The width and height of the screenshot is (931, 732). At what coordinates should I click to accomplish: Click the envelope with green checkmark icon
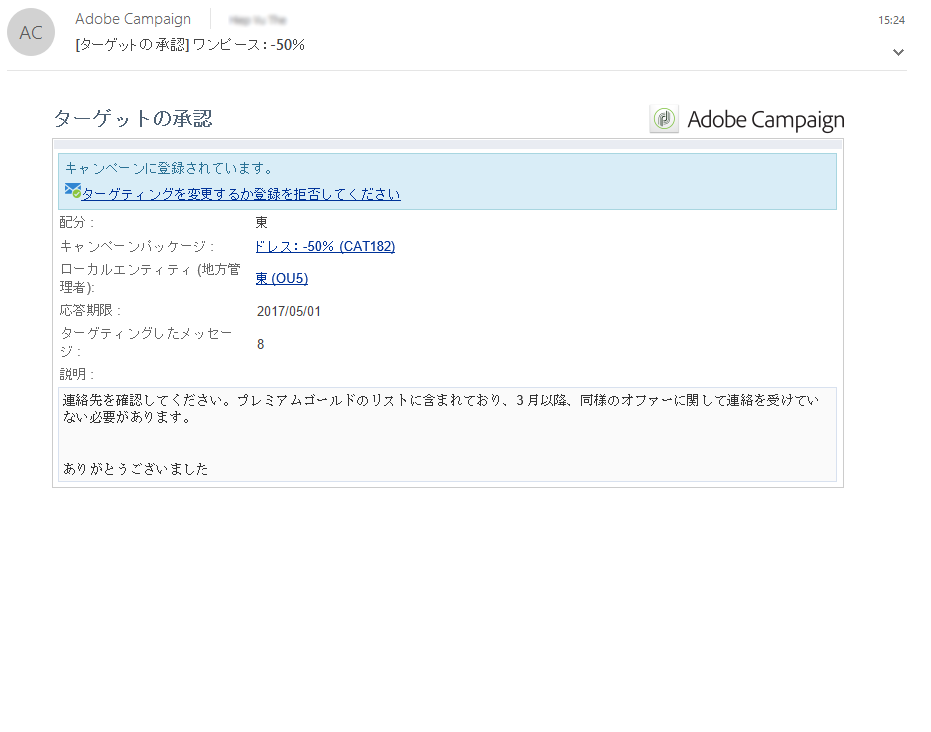pos(72,191)
